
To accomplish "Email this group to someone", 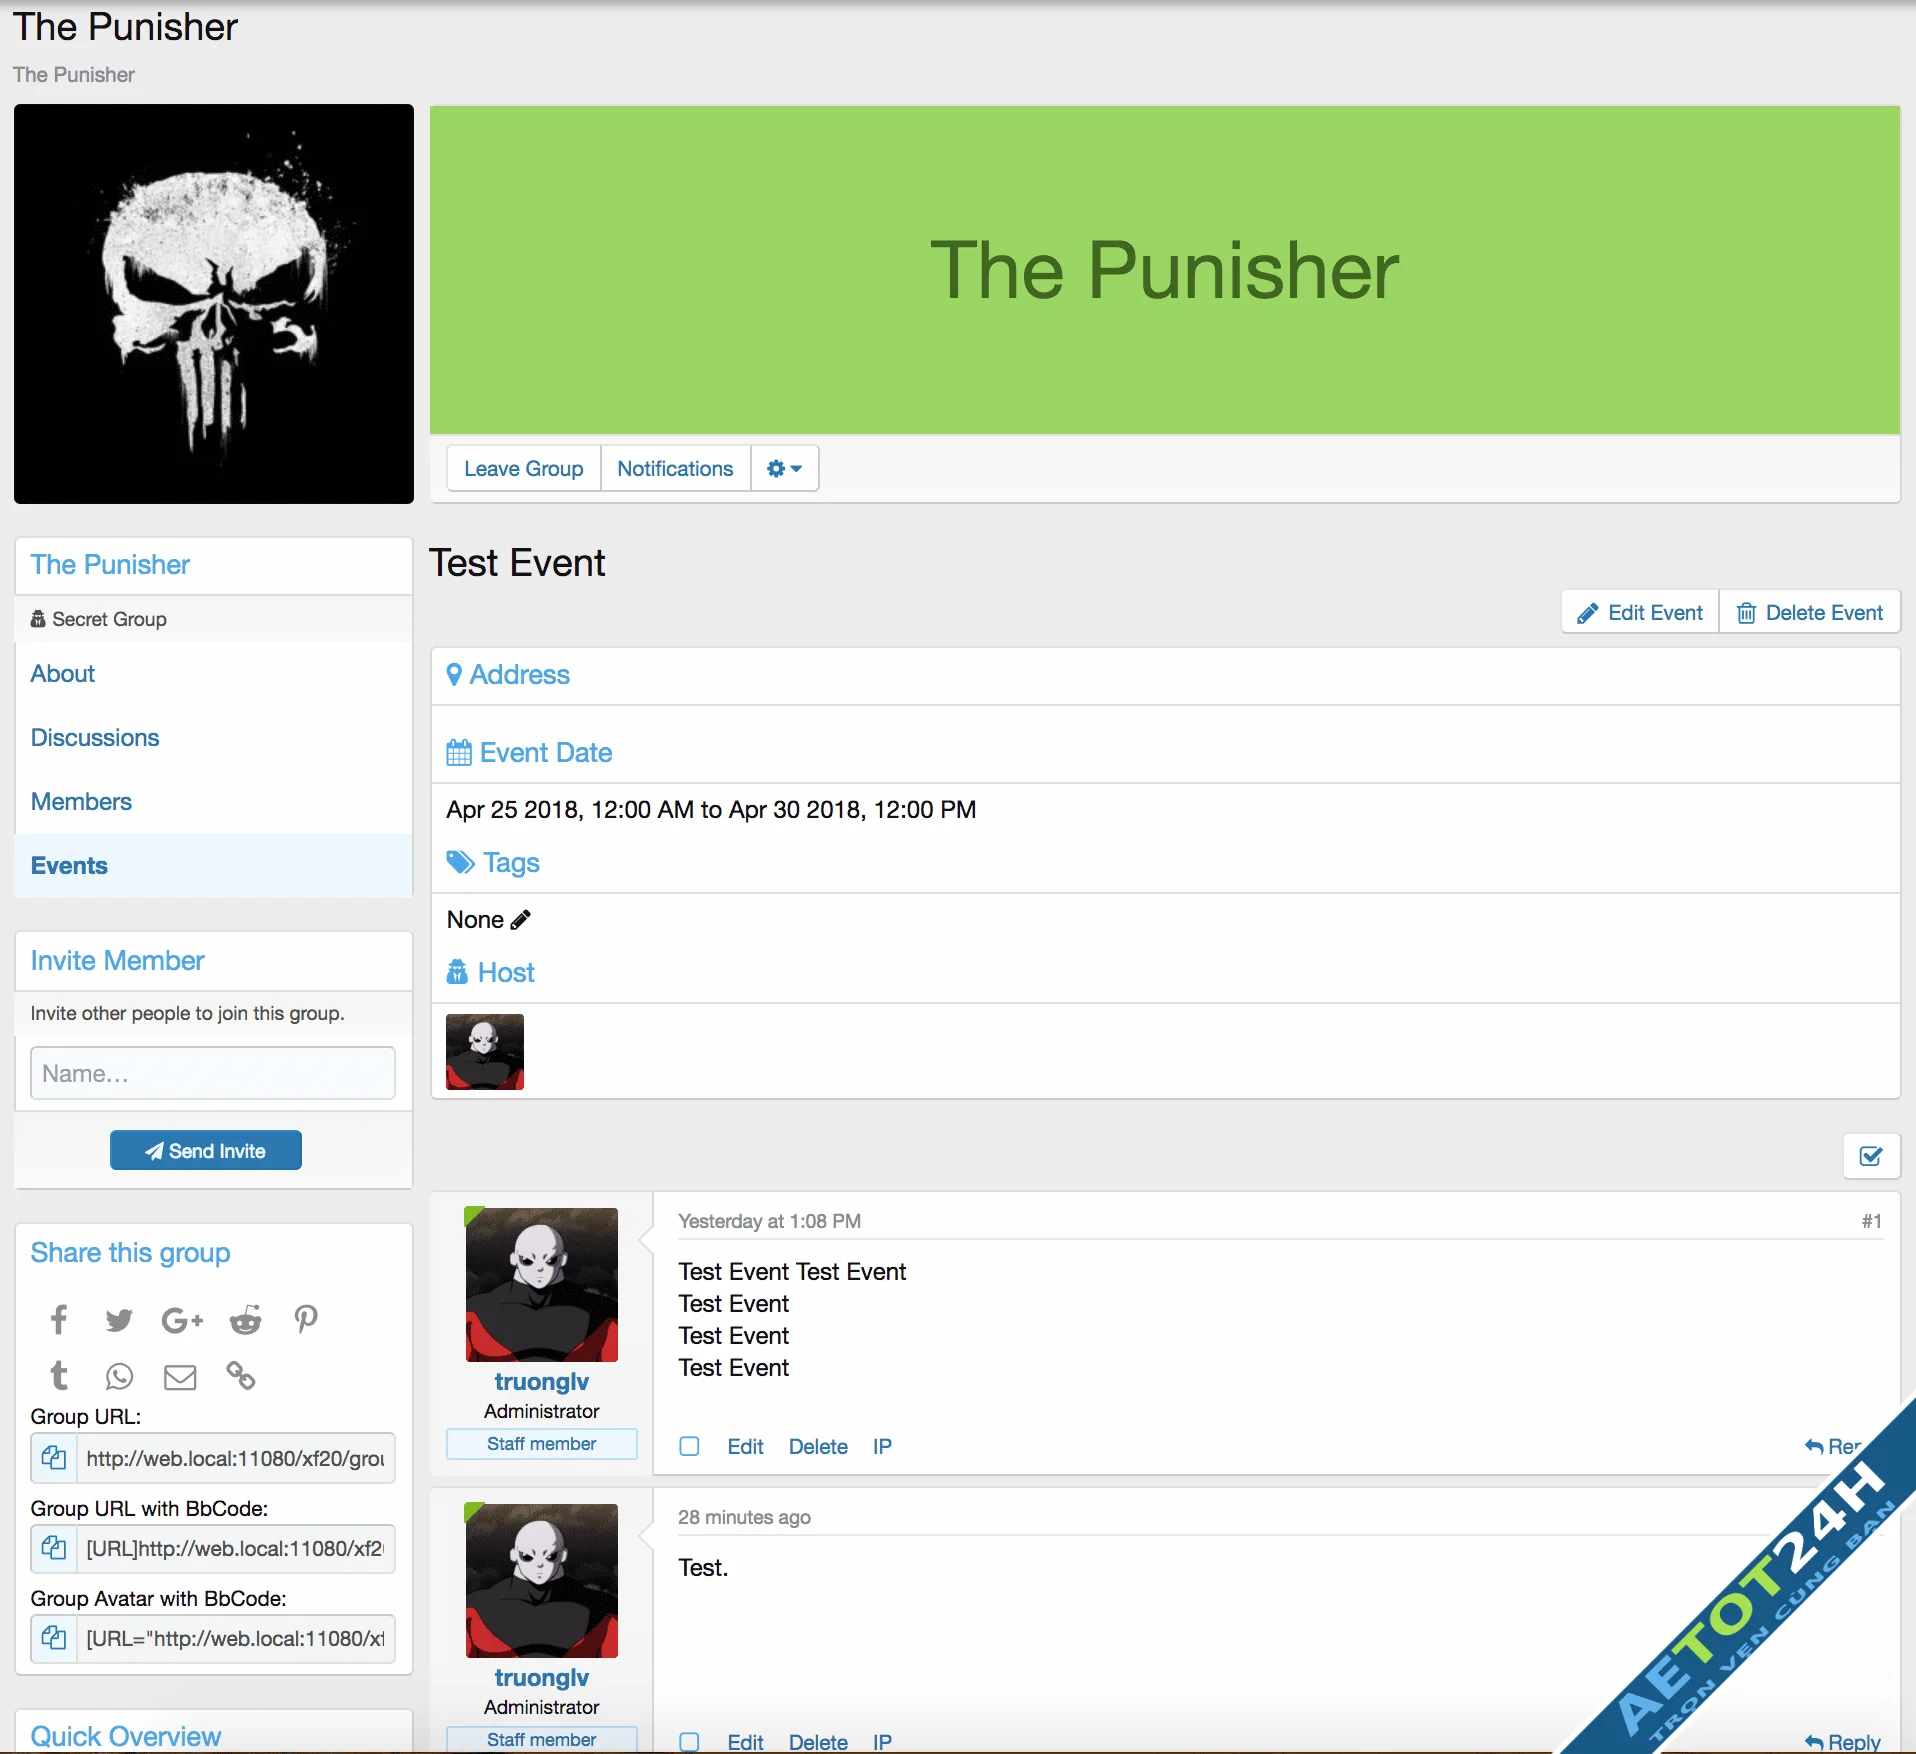I will click(180, 1376).
